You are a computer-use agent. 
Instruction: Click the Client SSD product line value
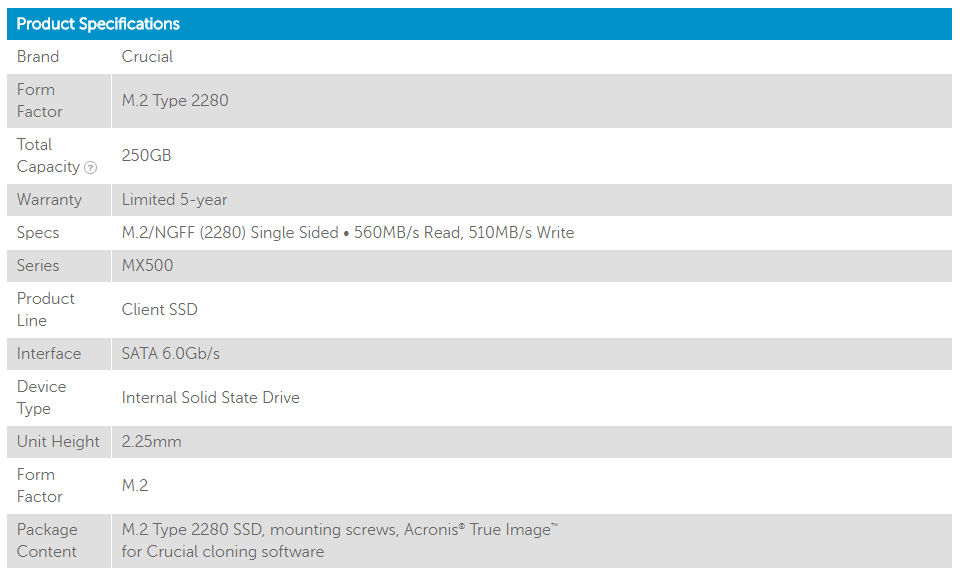pos(160,310)
